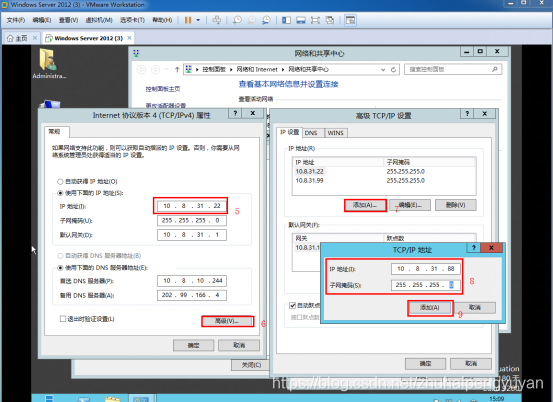Click 备用 DNS 服务器 field 202.99.166.4
The width and height of the screenshot is (553, 402).
(192, 295)
